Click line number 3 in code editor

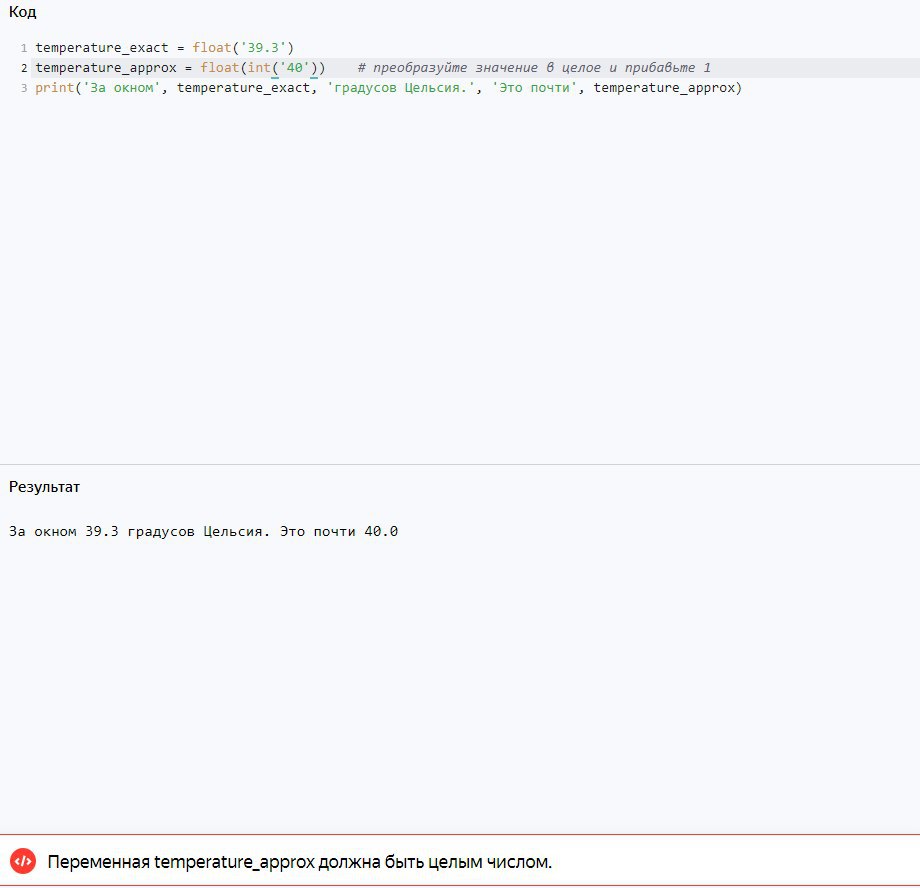tap(24, 88)
